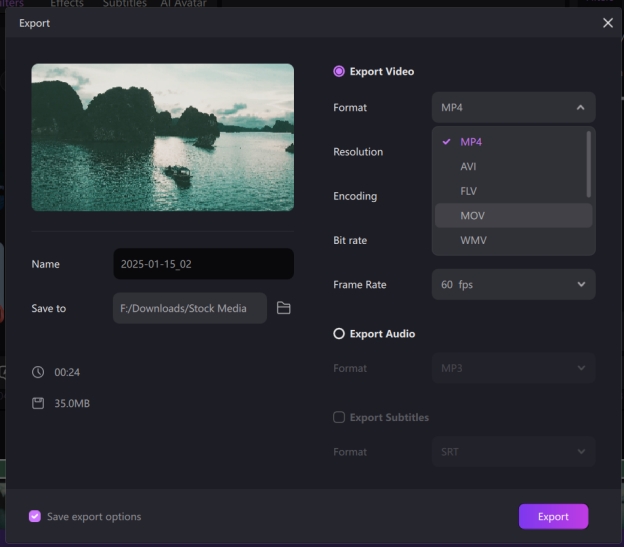The height and width of the screenshot is (548, 624).
Task: Choose FLV in the format list
Action: point(513,191)
